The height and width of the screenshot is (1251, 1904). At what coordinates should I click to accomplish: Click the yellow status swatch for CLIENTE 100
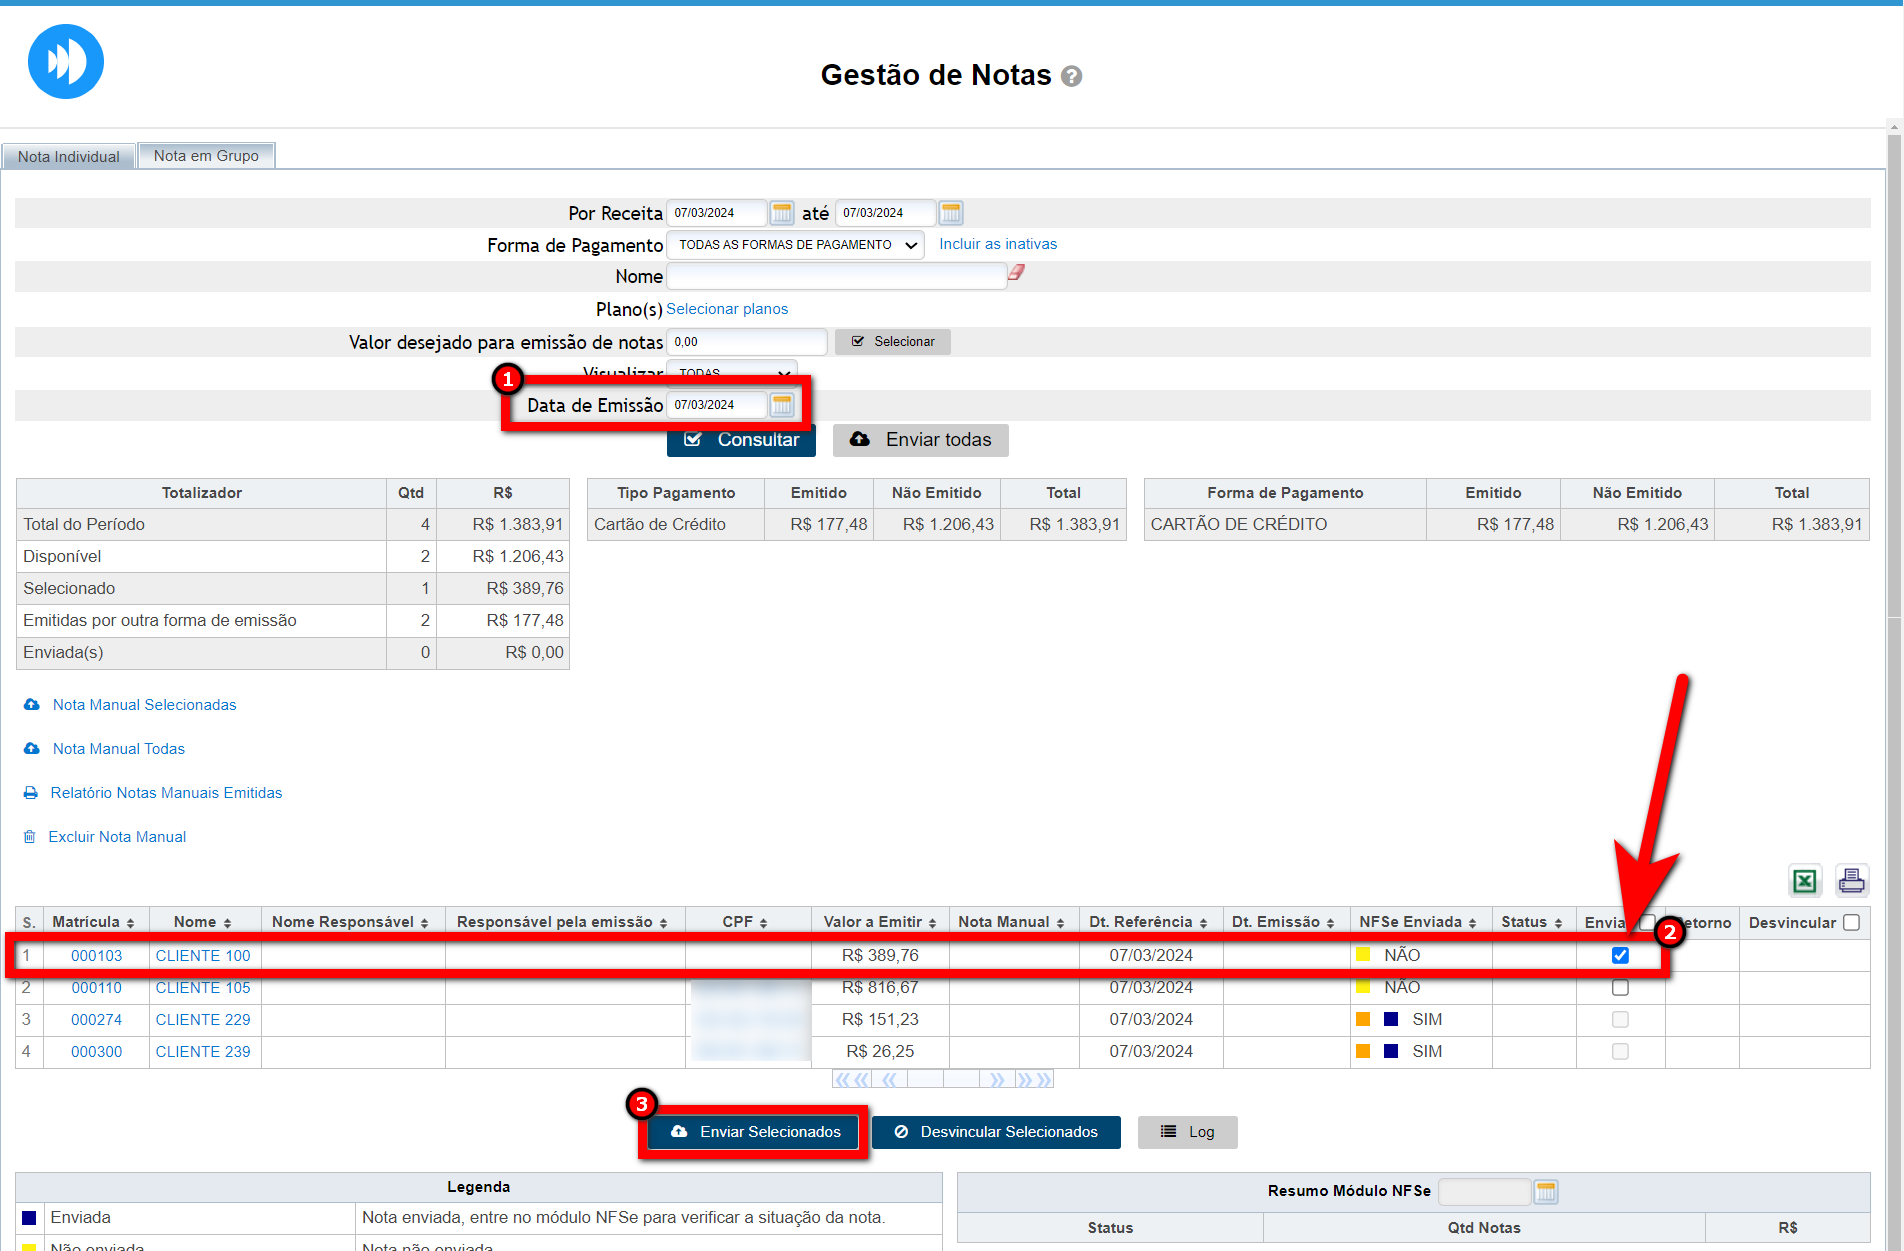tap(1362, 955)
